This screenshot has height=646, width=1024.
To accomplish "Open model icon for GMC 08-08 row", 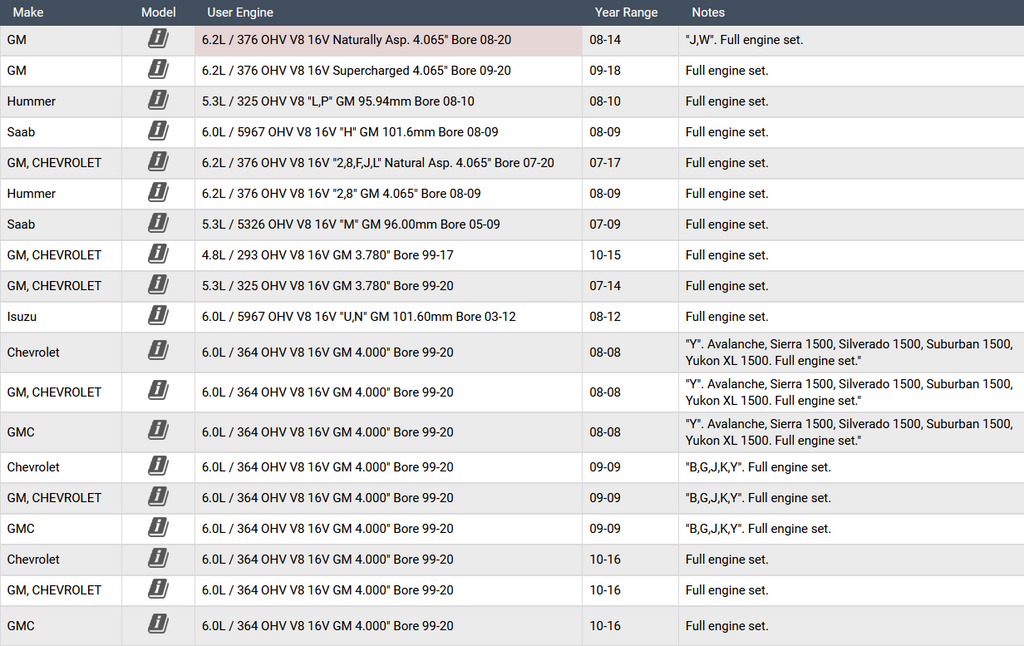I will click(x=158, y=432).
